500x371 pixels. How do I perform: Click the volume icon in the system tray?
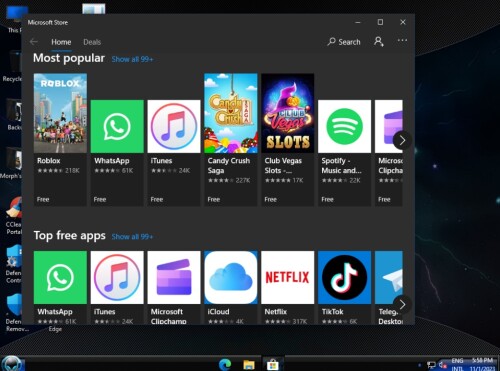tap(443, 365)
